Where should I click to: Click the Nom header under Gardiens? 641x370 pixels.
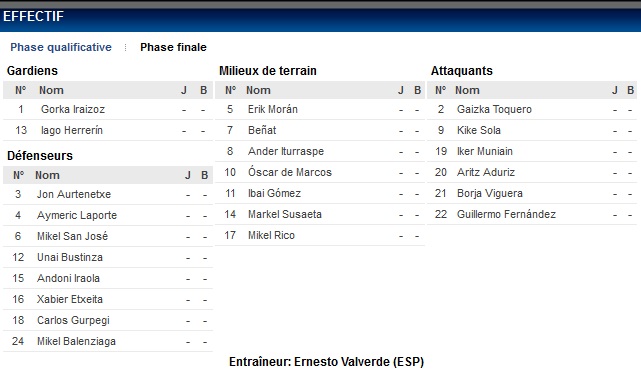51,90
